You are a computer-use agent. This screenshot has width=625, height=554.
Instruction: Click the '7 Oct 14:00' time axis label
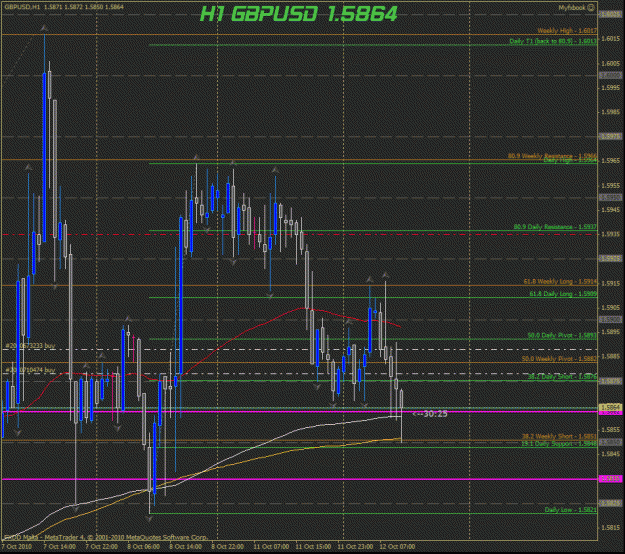[x=59, y=546]
